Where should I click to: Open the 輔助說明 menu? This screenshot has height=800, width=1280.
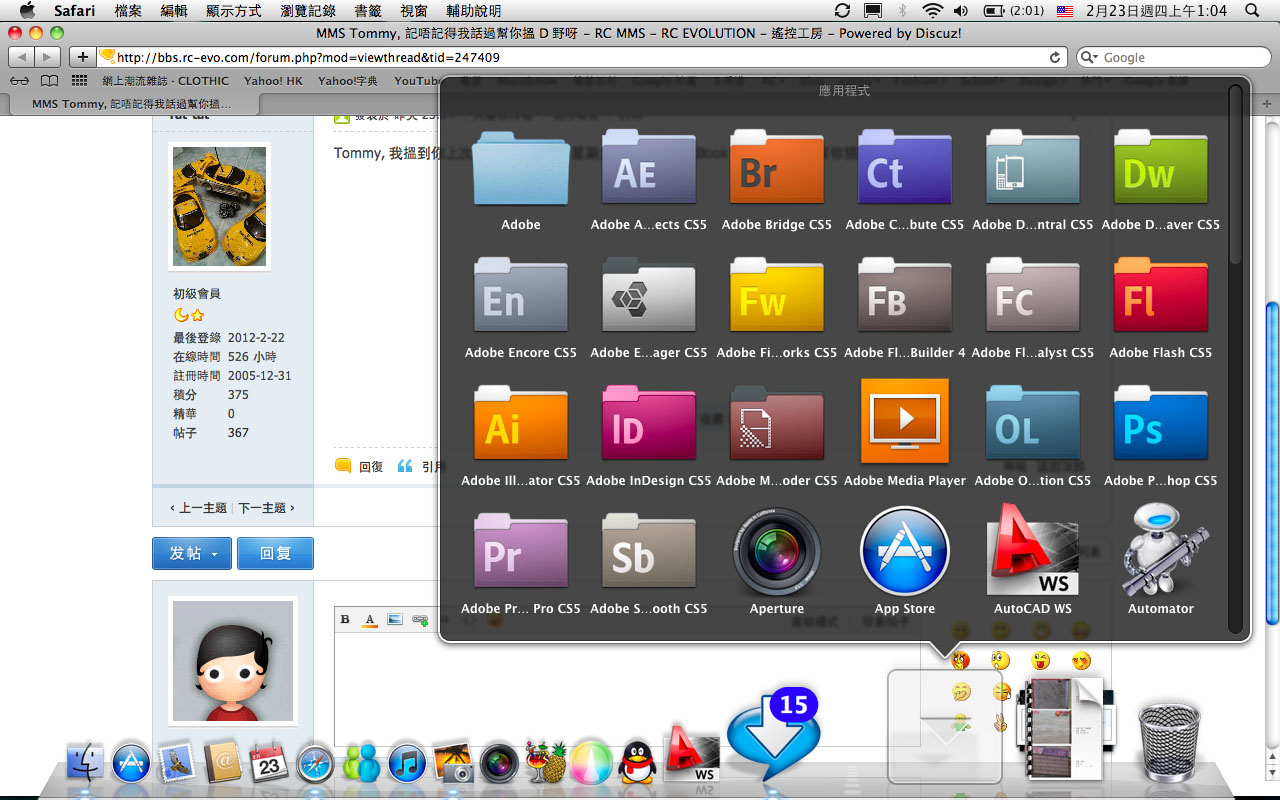[x=474, y=11]
